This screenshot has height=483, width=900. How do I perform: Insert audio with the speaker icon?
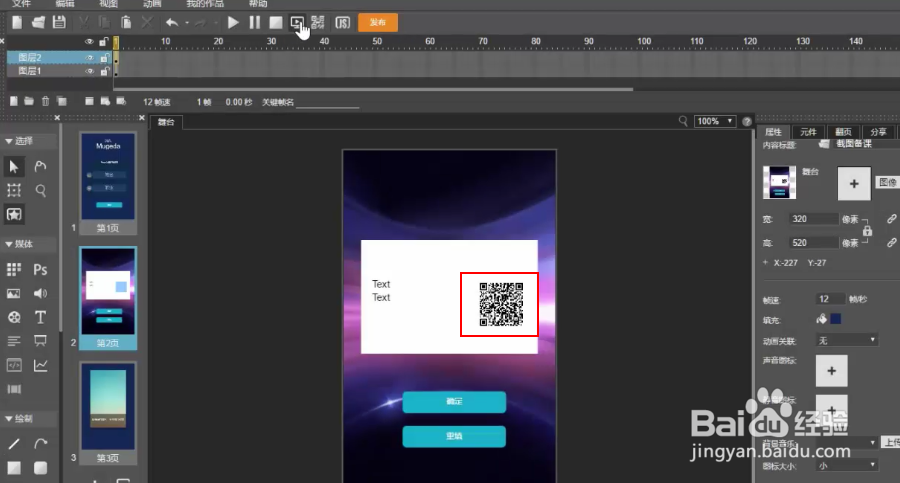click(40, 293)
